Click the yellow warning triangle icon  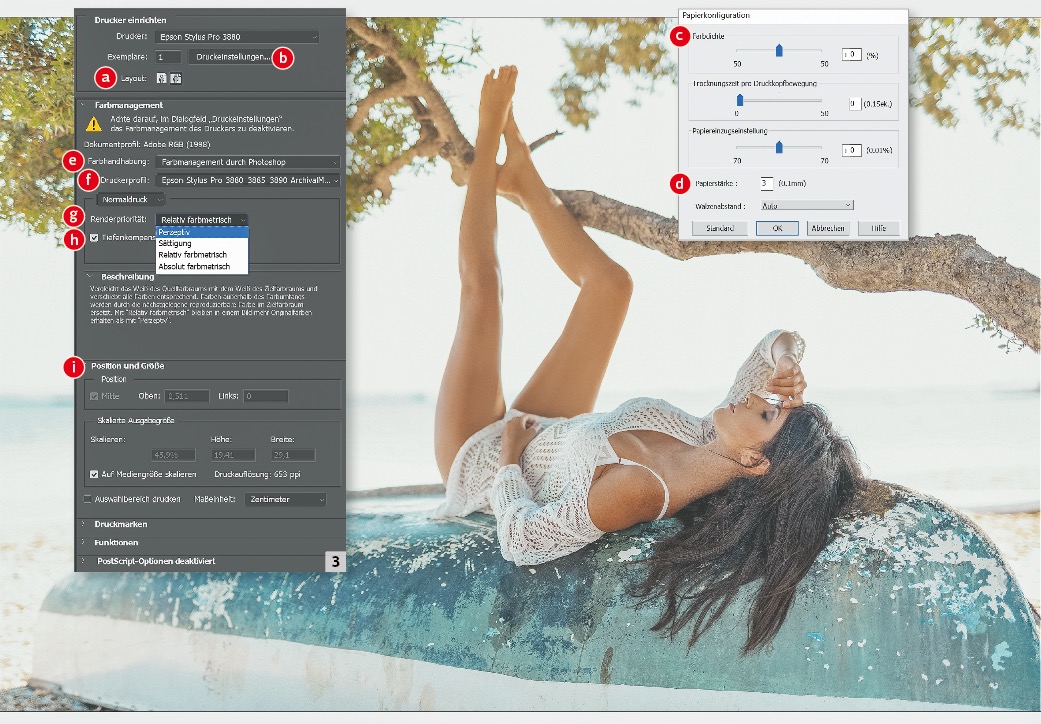coord(93,124)
